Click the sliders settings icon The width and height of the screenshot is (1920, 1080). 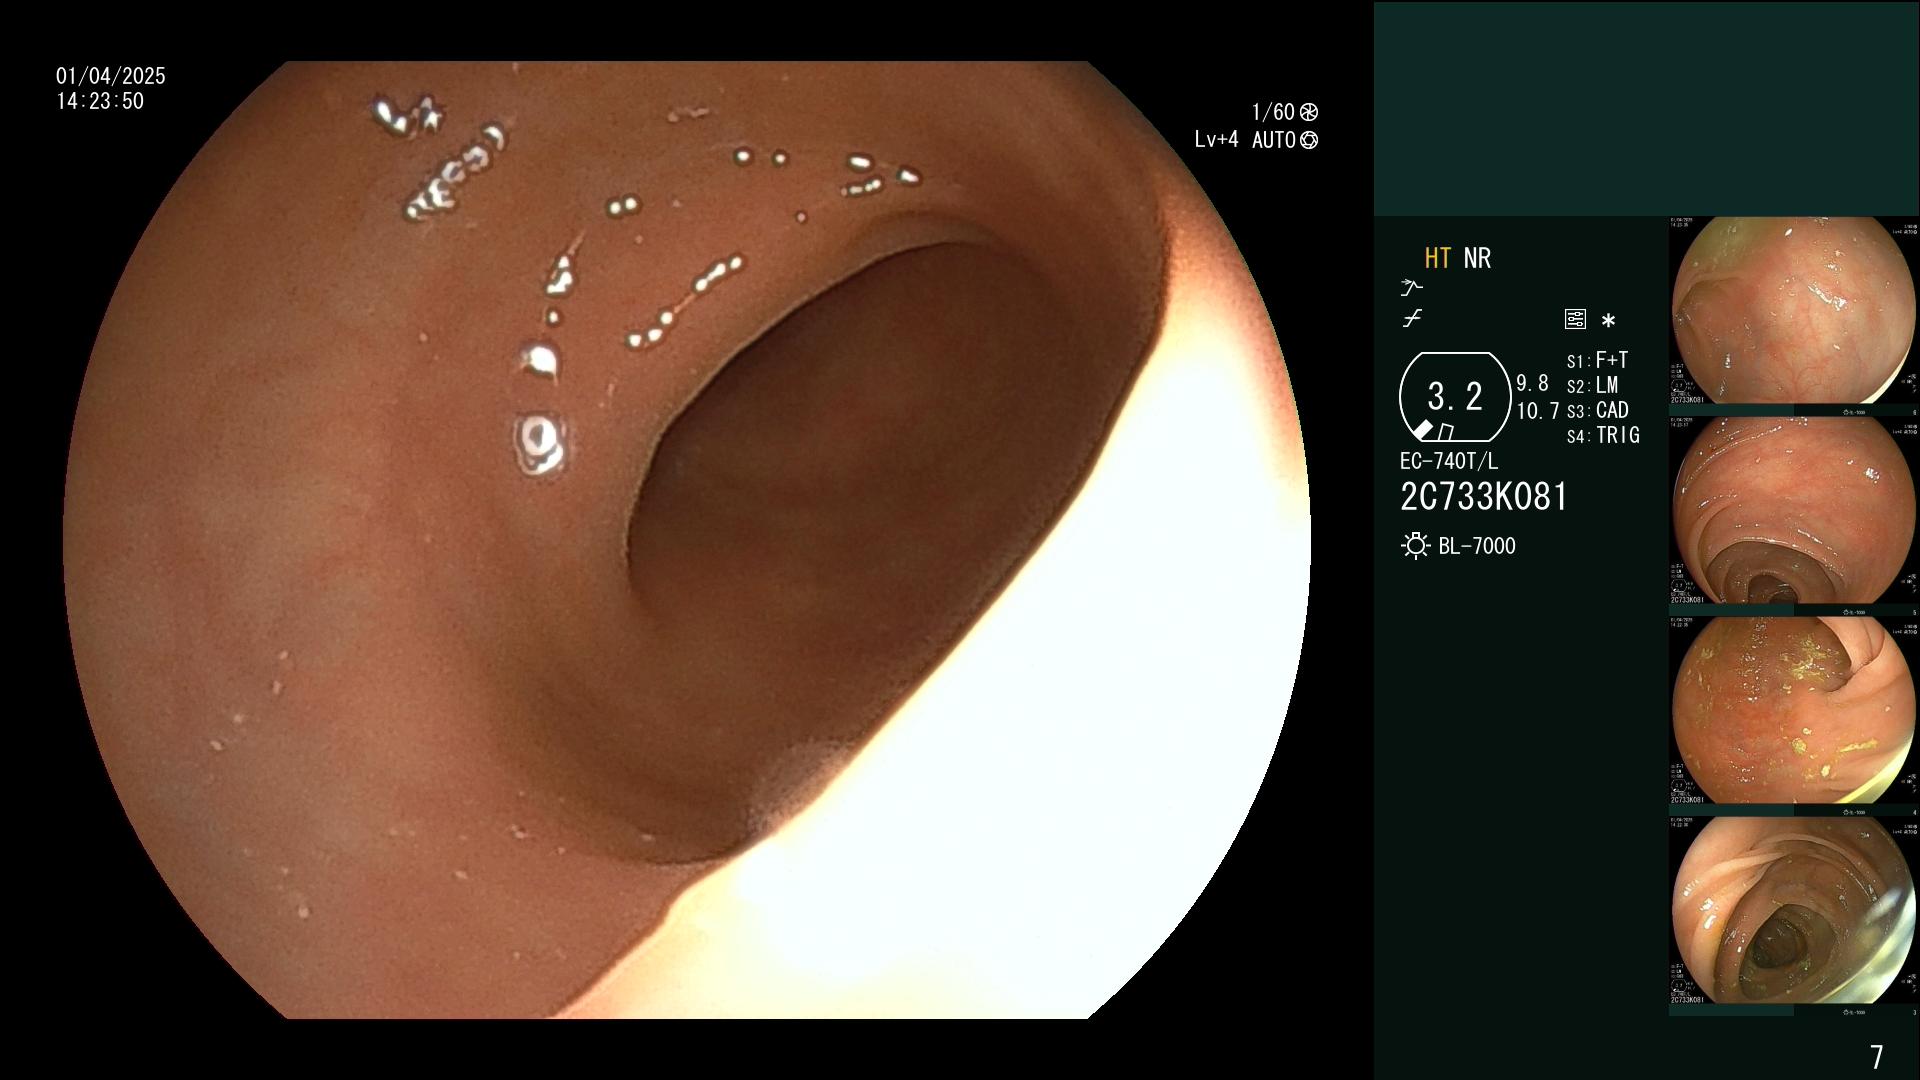(x=1575, y=319)
